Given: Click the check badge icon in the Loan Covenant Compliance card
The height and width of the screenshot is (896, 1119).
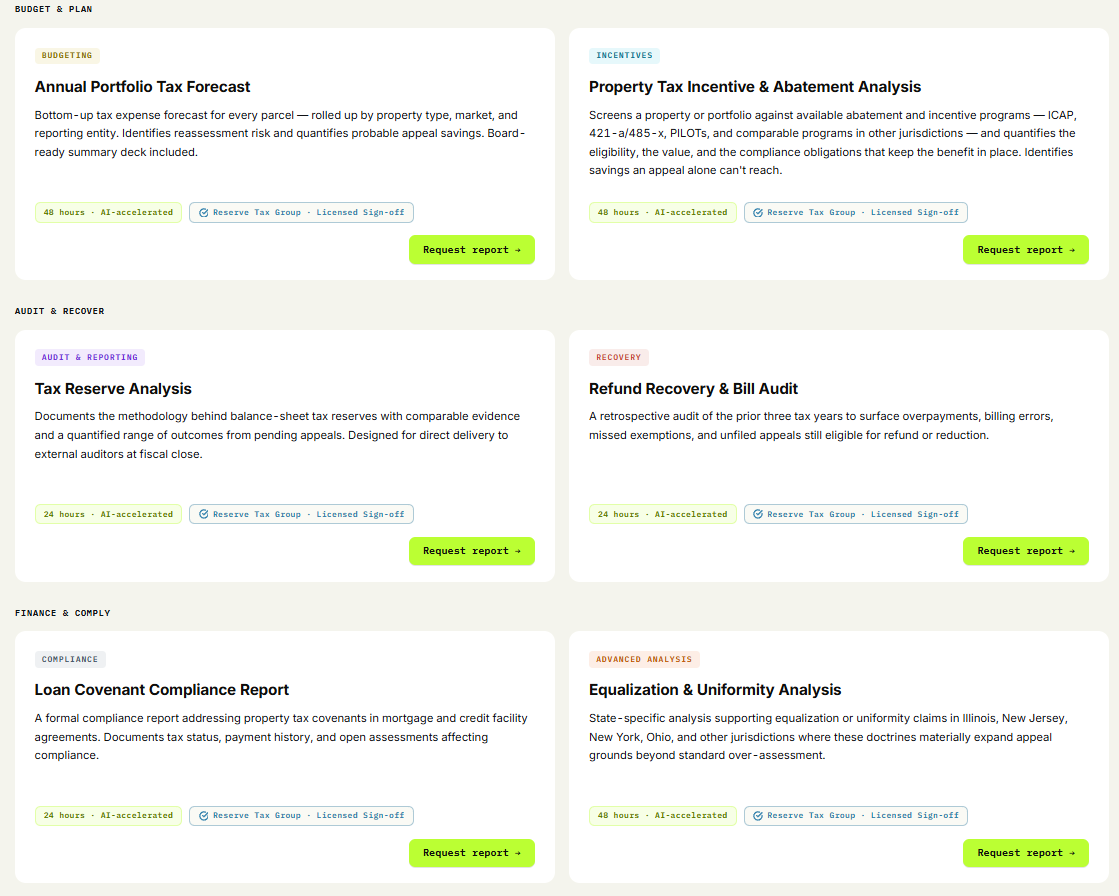Looking at the screenshot, I should 203,816.
